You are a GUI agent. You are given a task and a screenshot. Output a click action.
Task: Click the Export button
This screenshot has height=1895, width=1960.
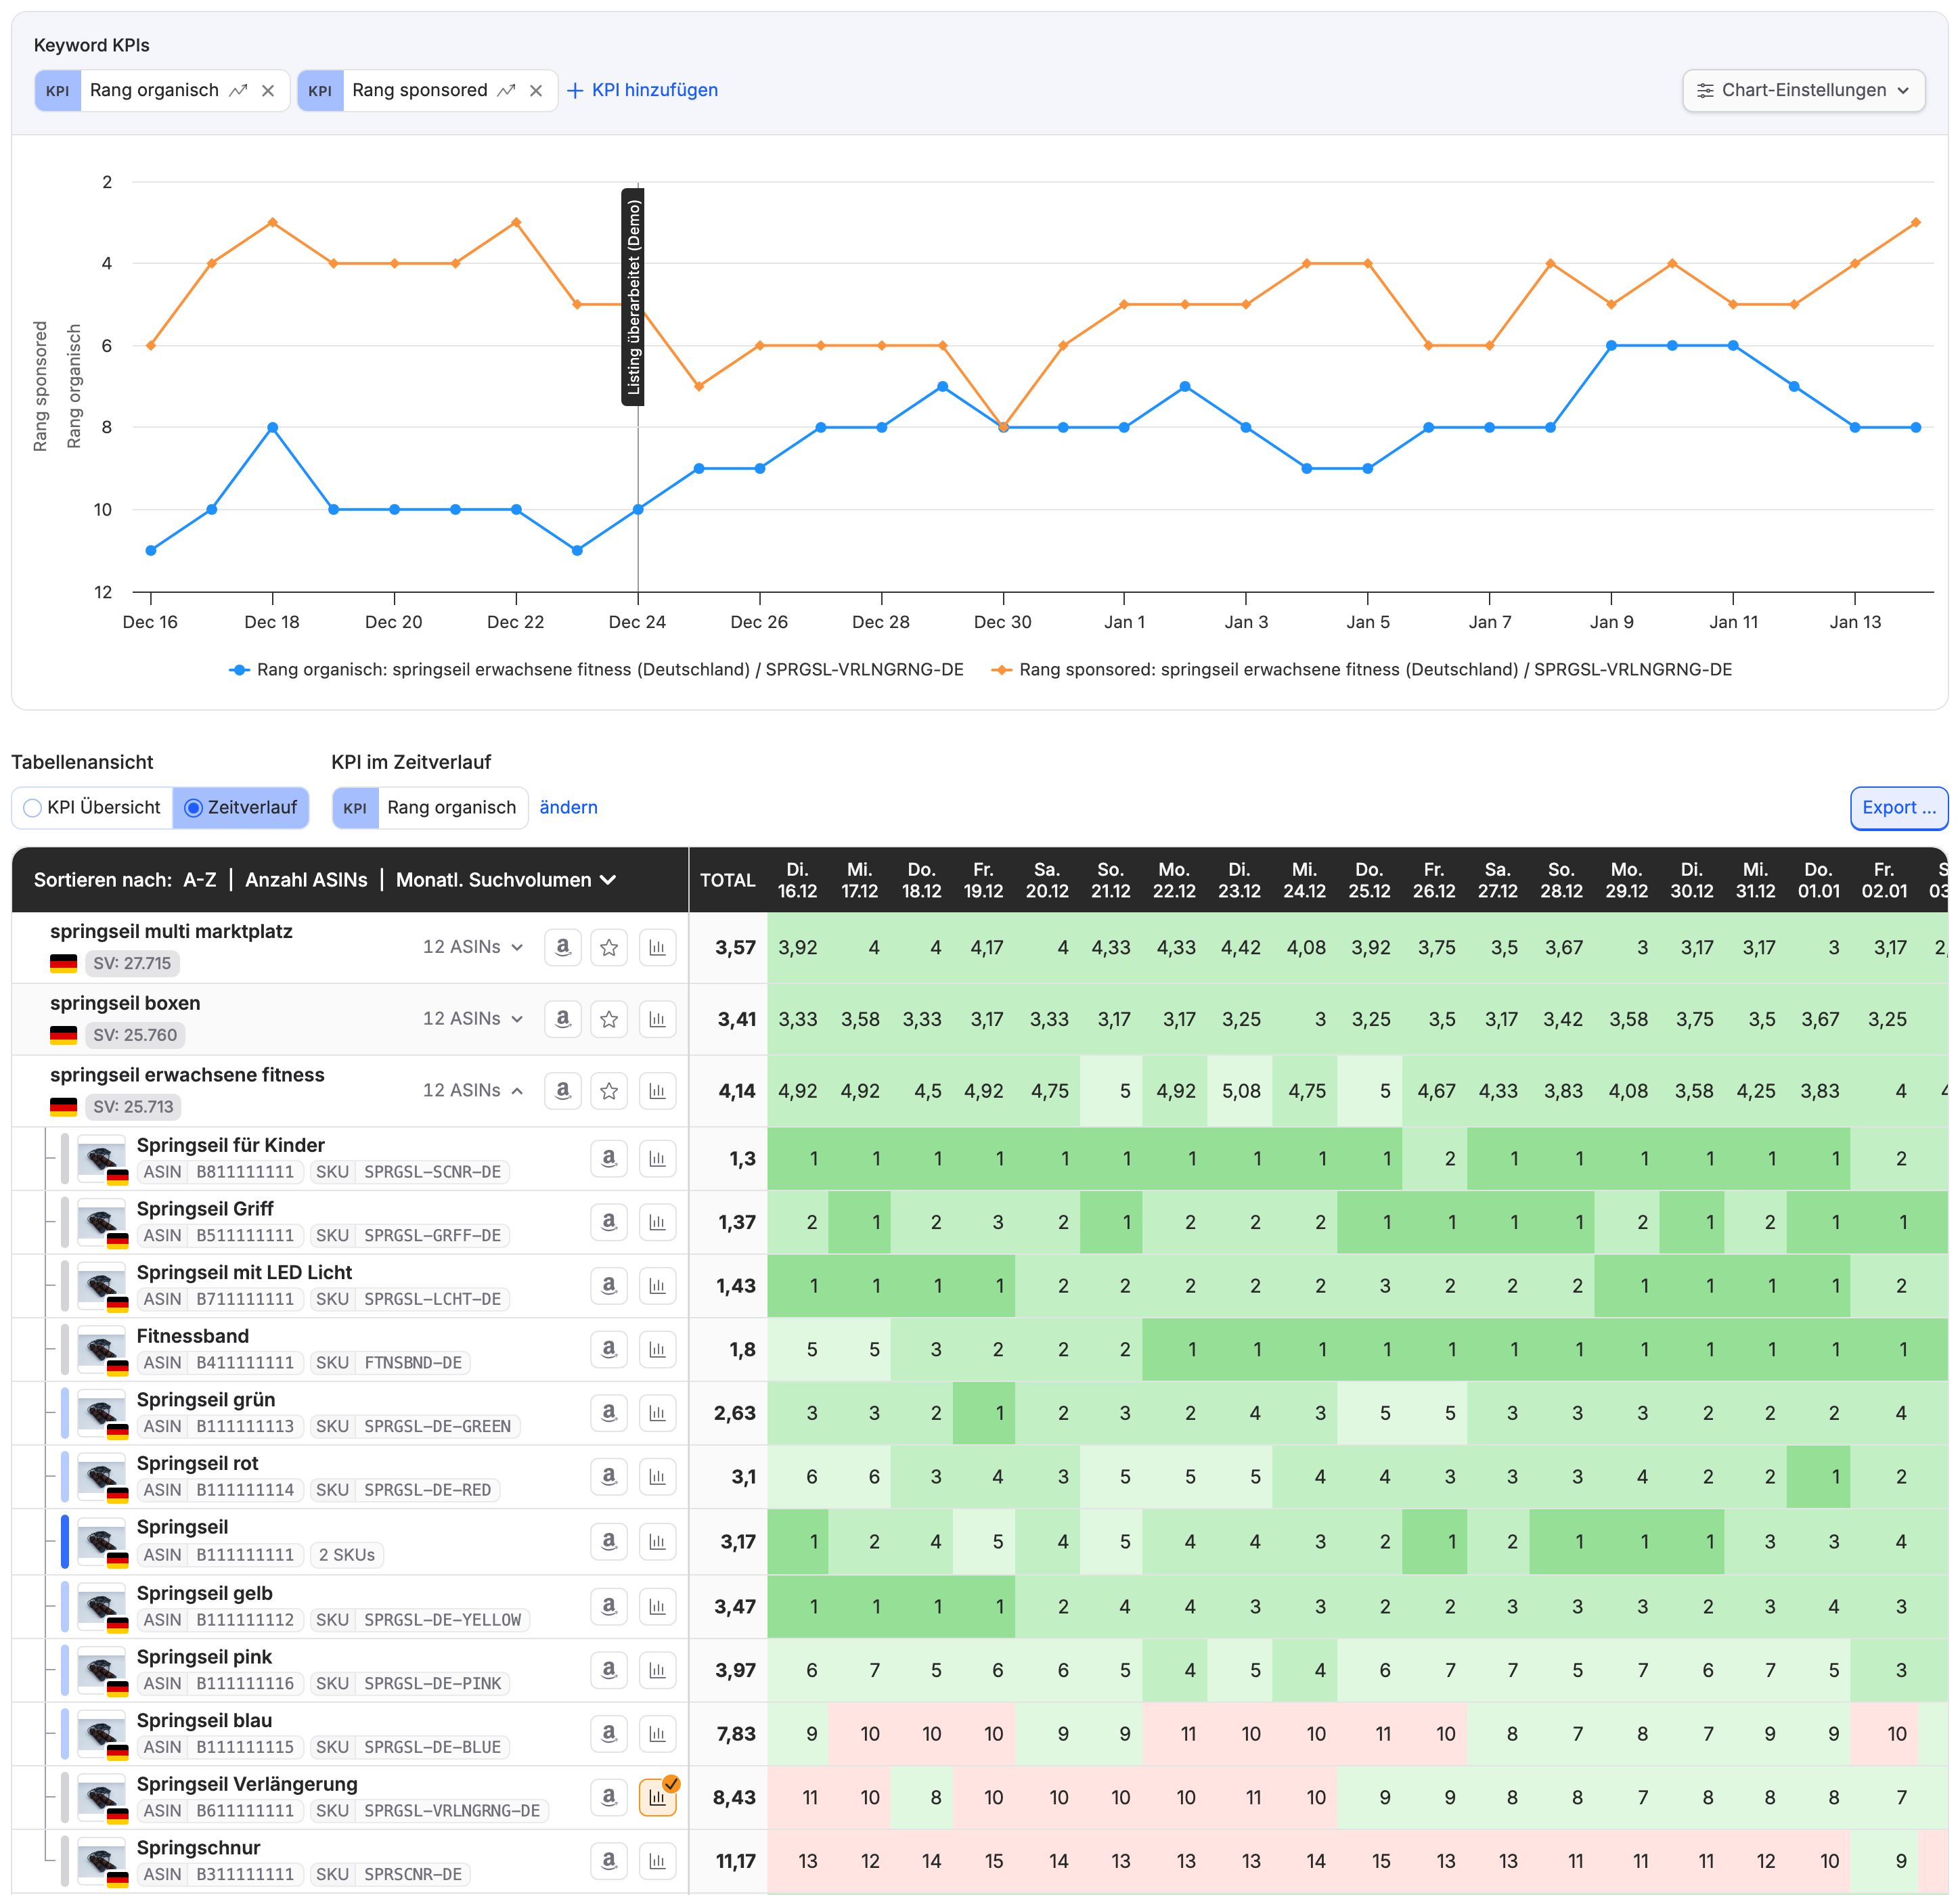1898,807
